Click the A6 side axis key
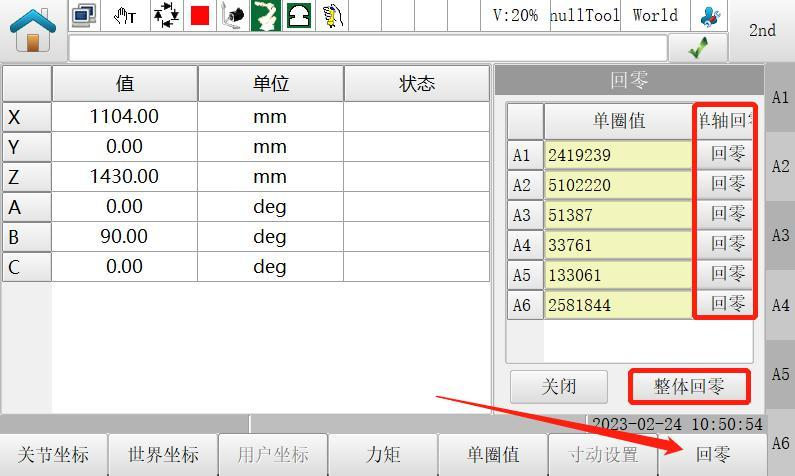The width and height of the screenshot is (795, 476). (780, 443)
